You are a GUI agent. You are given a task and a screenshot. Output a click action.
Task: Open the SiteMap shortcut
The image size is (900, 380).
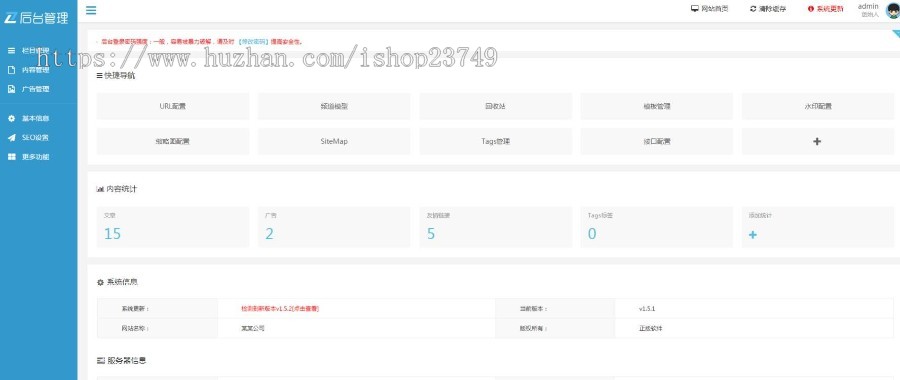pos(334,141)
